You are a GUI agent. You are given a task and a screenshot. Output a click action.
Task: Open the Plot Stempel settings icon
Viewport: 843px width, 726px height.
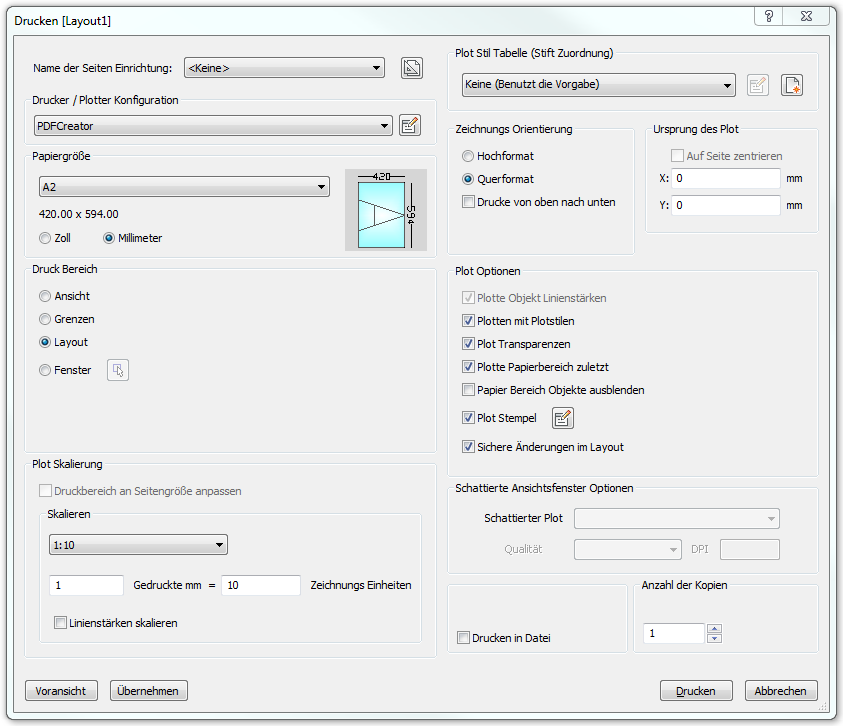click(563, 418)
